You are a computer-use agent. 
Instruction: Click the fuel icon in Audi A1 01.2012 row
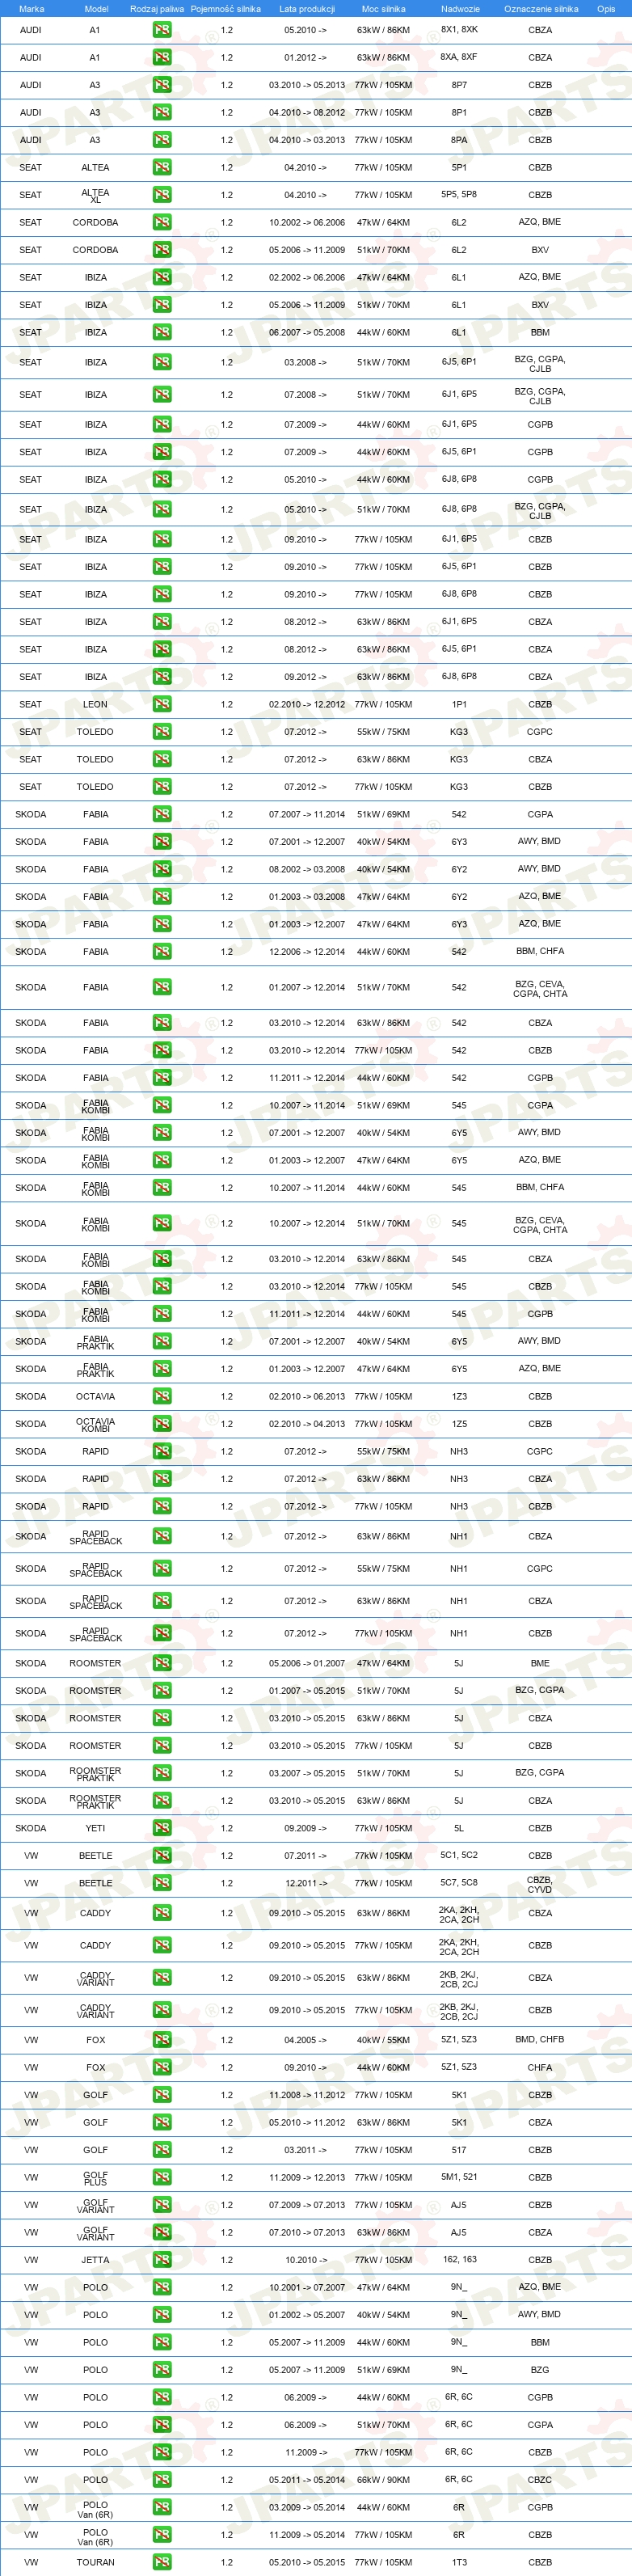[162, 58]
